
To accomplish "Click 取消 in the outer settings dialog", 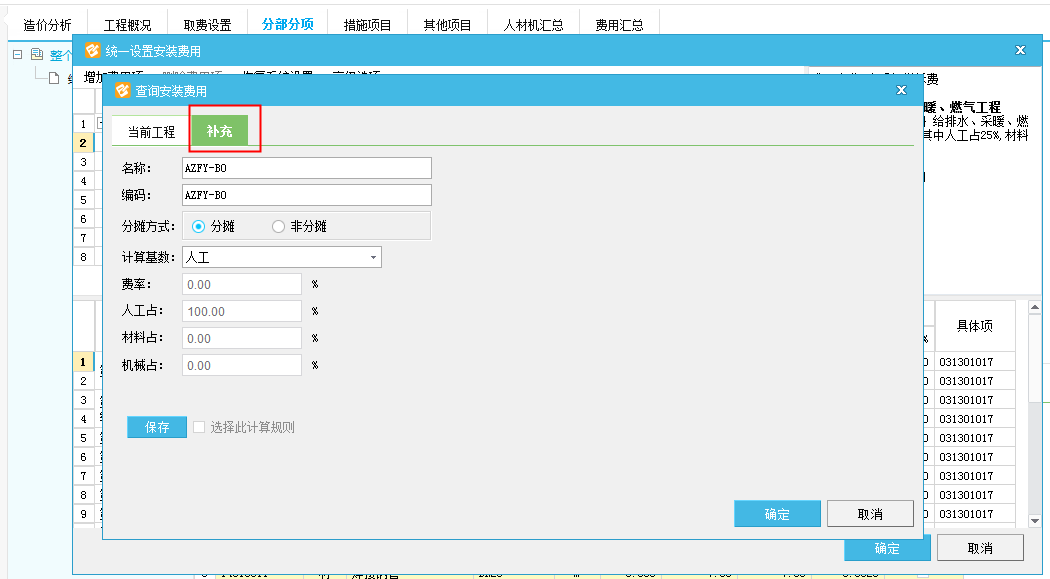I will (979, 548).
